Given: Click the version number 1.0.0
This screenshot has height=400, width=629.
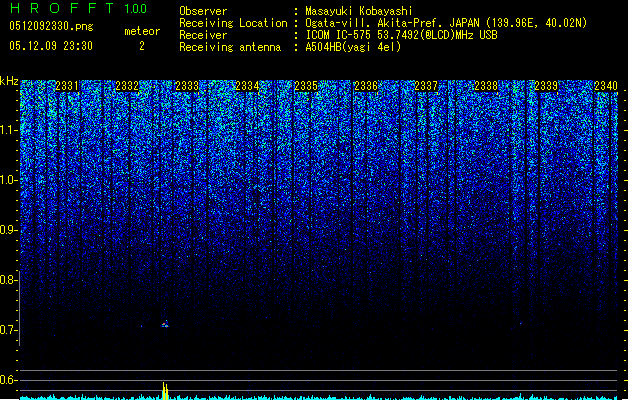Looking at the screenshot, I should (135, 8).
